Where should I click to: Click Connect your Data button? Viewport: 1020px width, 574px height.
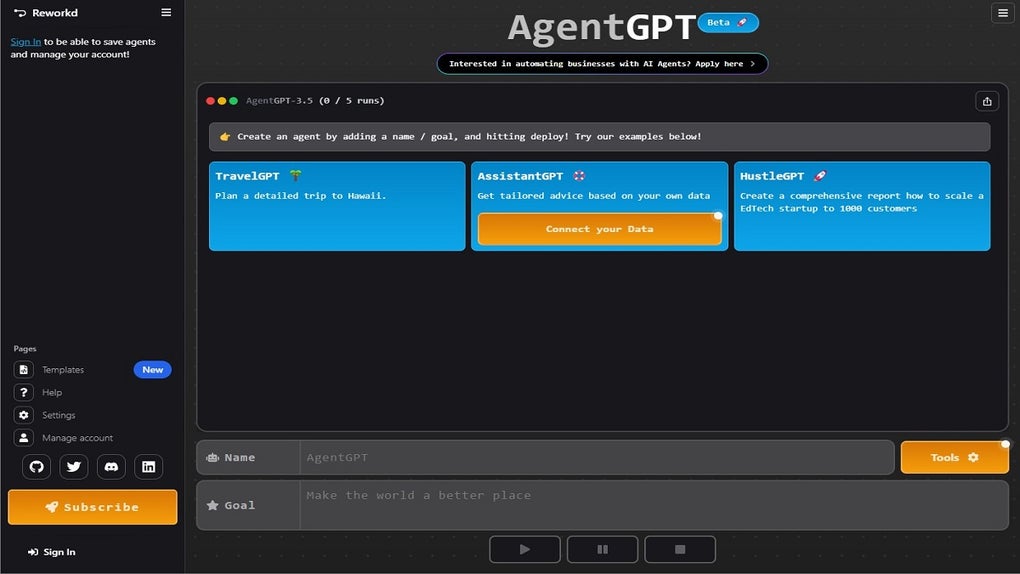tap(599, 229)
